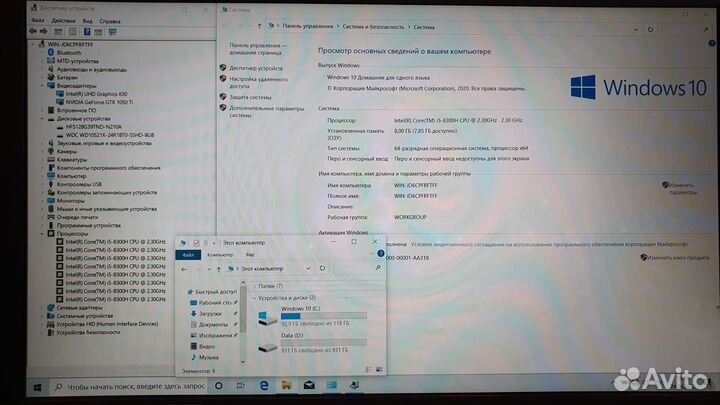Open Вид ribbon tab in explorer

pos(250,254)
